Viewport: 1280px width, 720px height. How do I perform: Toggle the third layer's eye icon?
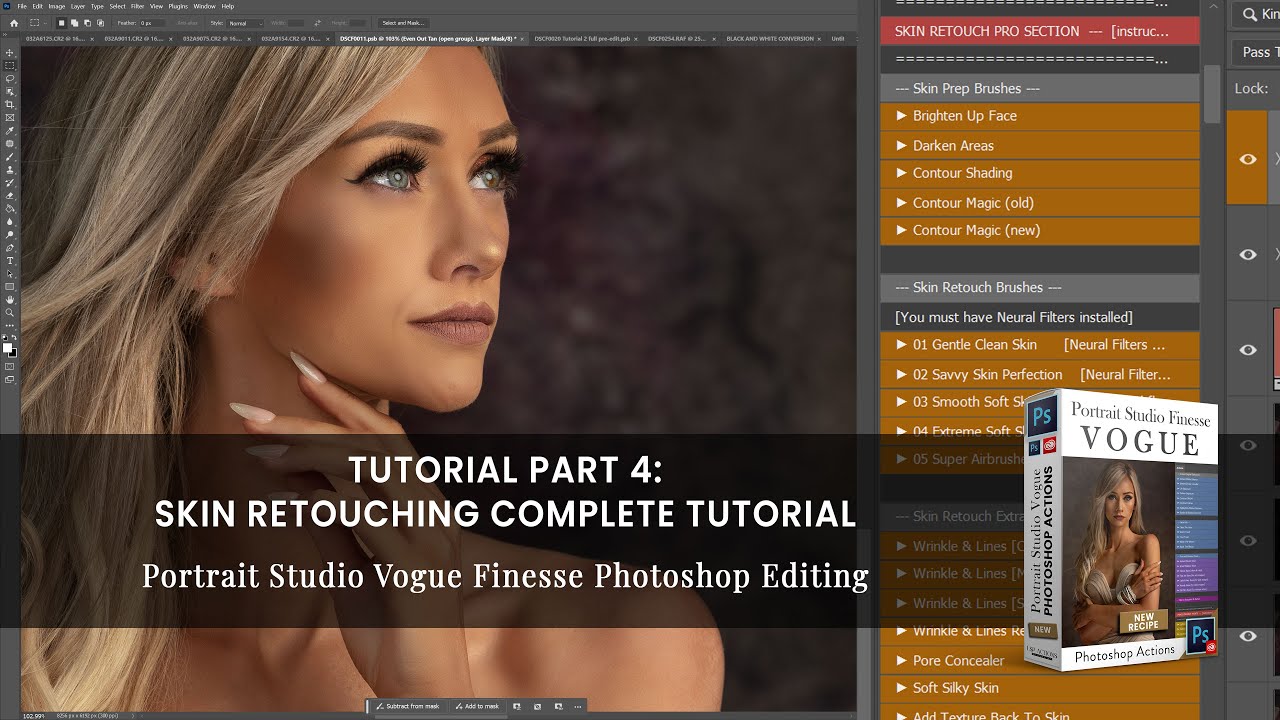tap(1248, 350)
